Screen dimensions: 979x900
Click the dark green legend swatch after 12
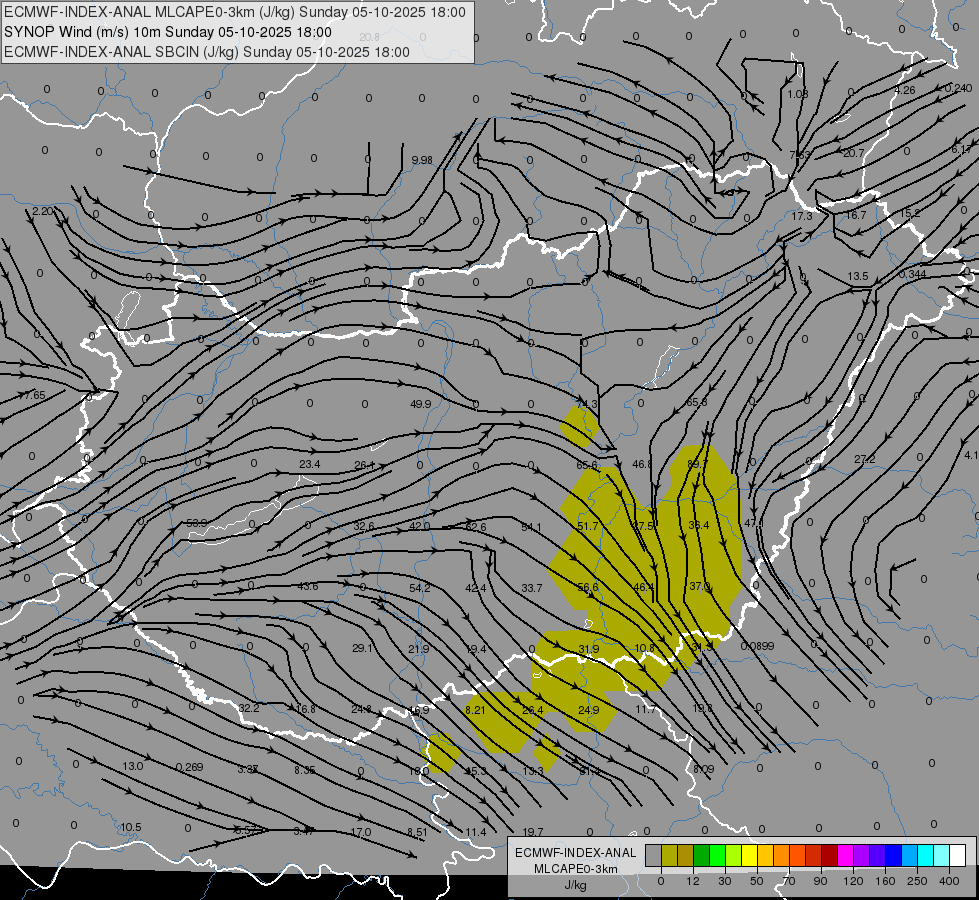(702, 856)
